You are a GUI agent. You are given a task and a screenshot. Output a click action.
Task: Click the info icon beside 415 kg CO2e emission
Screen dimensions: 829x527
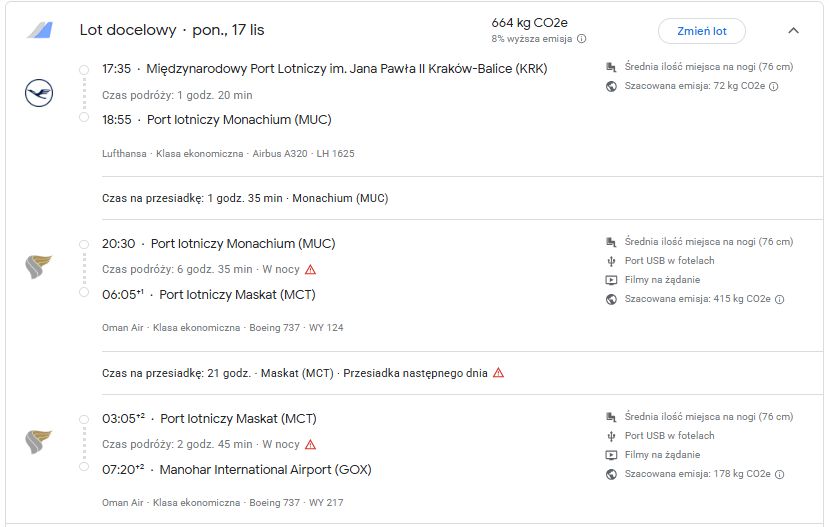[779, 299]
